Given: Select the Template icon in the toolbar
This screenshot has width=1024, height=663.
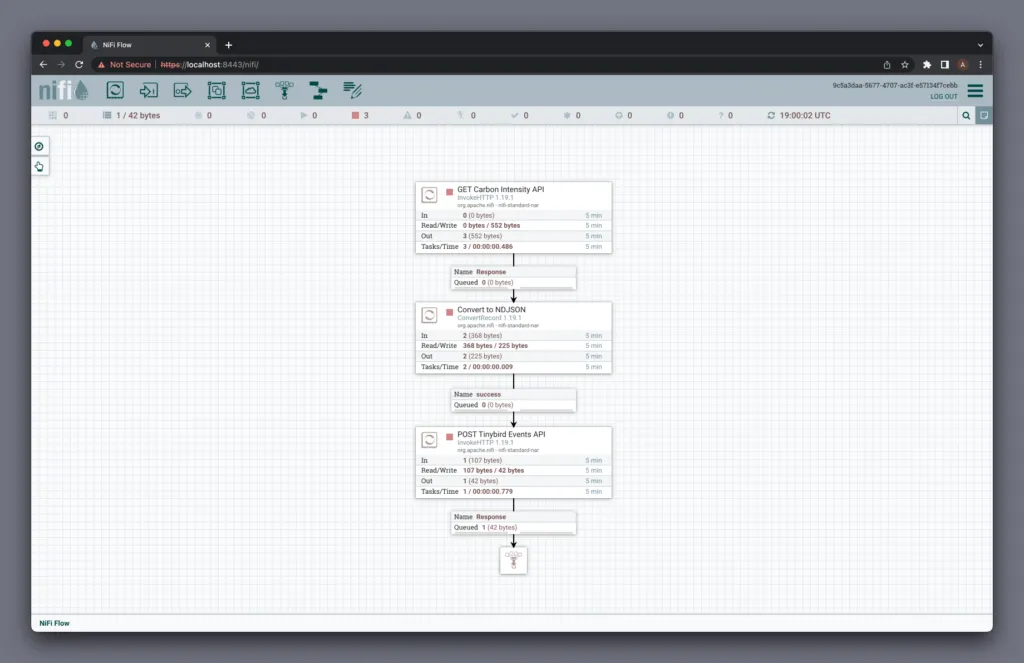Looking at the screenshot, I should pyautogui.click(x=318, y=90).
